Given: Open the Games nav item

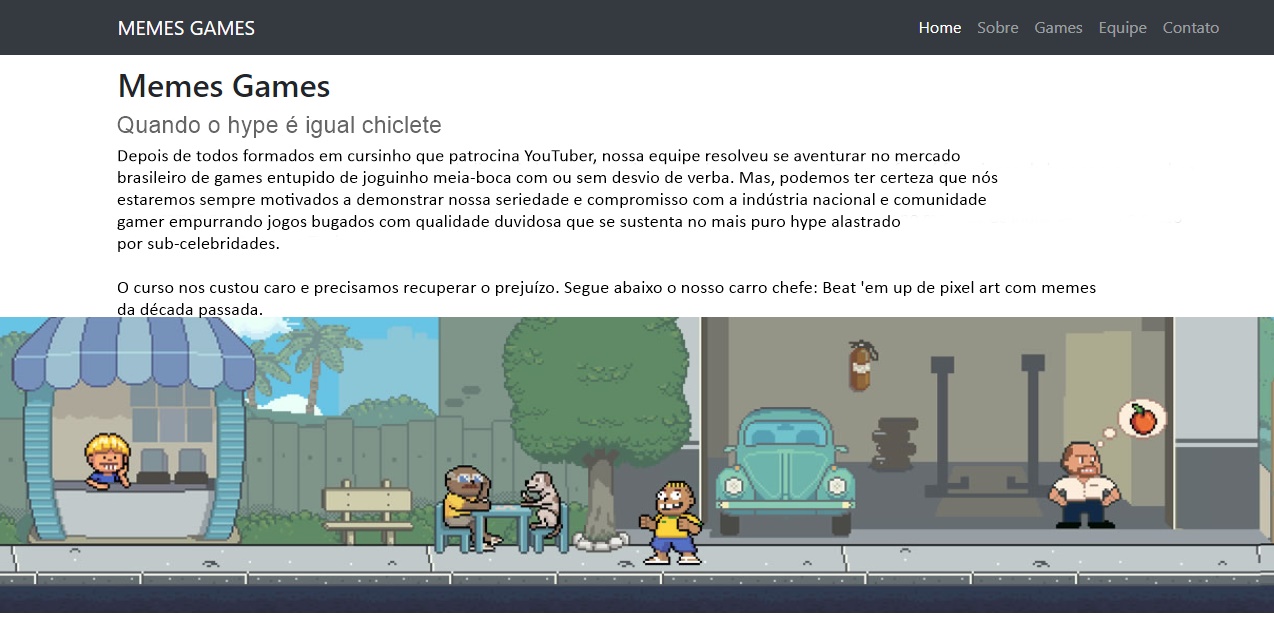Looking at the screenshot, I should click(1058, 28).
